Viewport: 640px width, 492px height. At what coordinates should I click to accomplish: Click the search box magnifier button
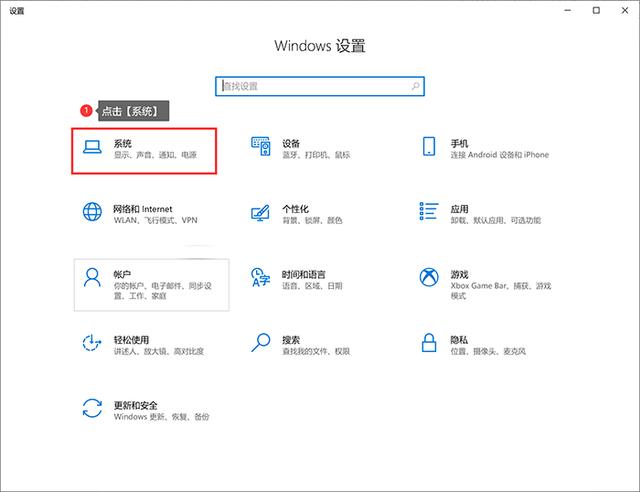pos(414,86)
